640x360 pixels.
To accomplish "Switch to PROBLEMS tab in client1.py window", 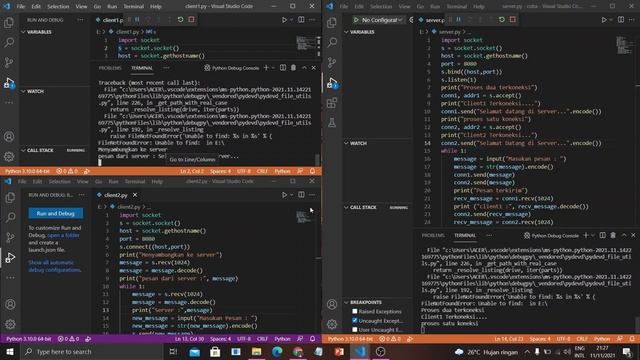I will (x=110, y=68).
